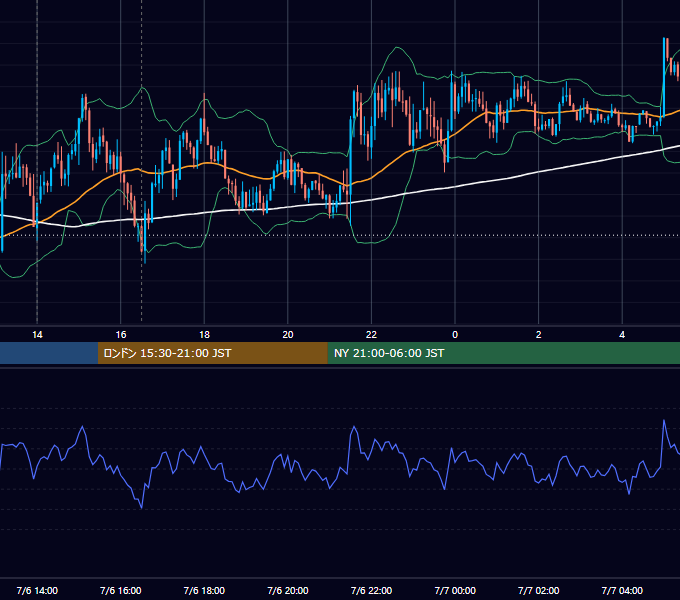The image size is (680, 600).
Task: Click the 7/7 00:00 time label
Action: click(x=455, y=590)
